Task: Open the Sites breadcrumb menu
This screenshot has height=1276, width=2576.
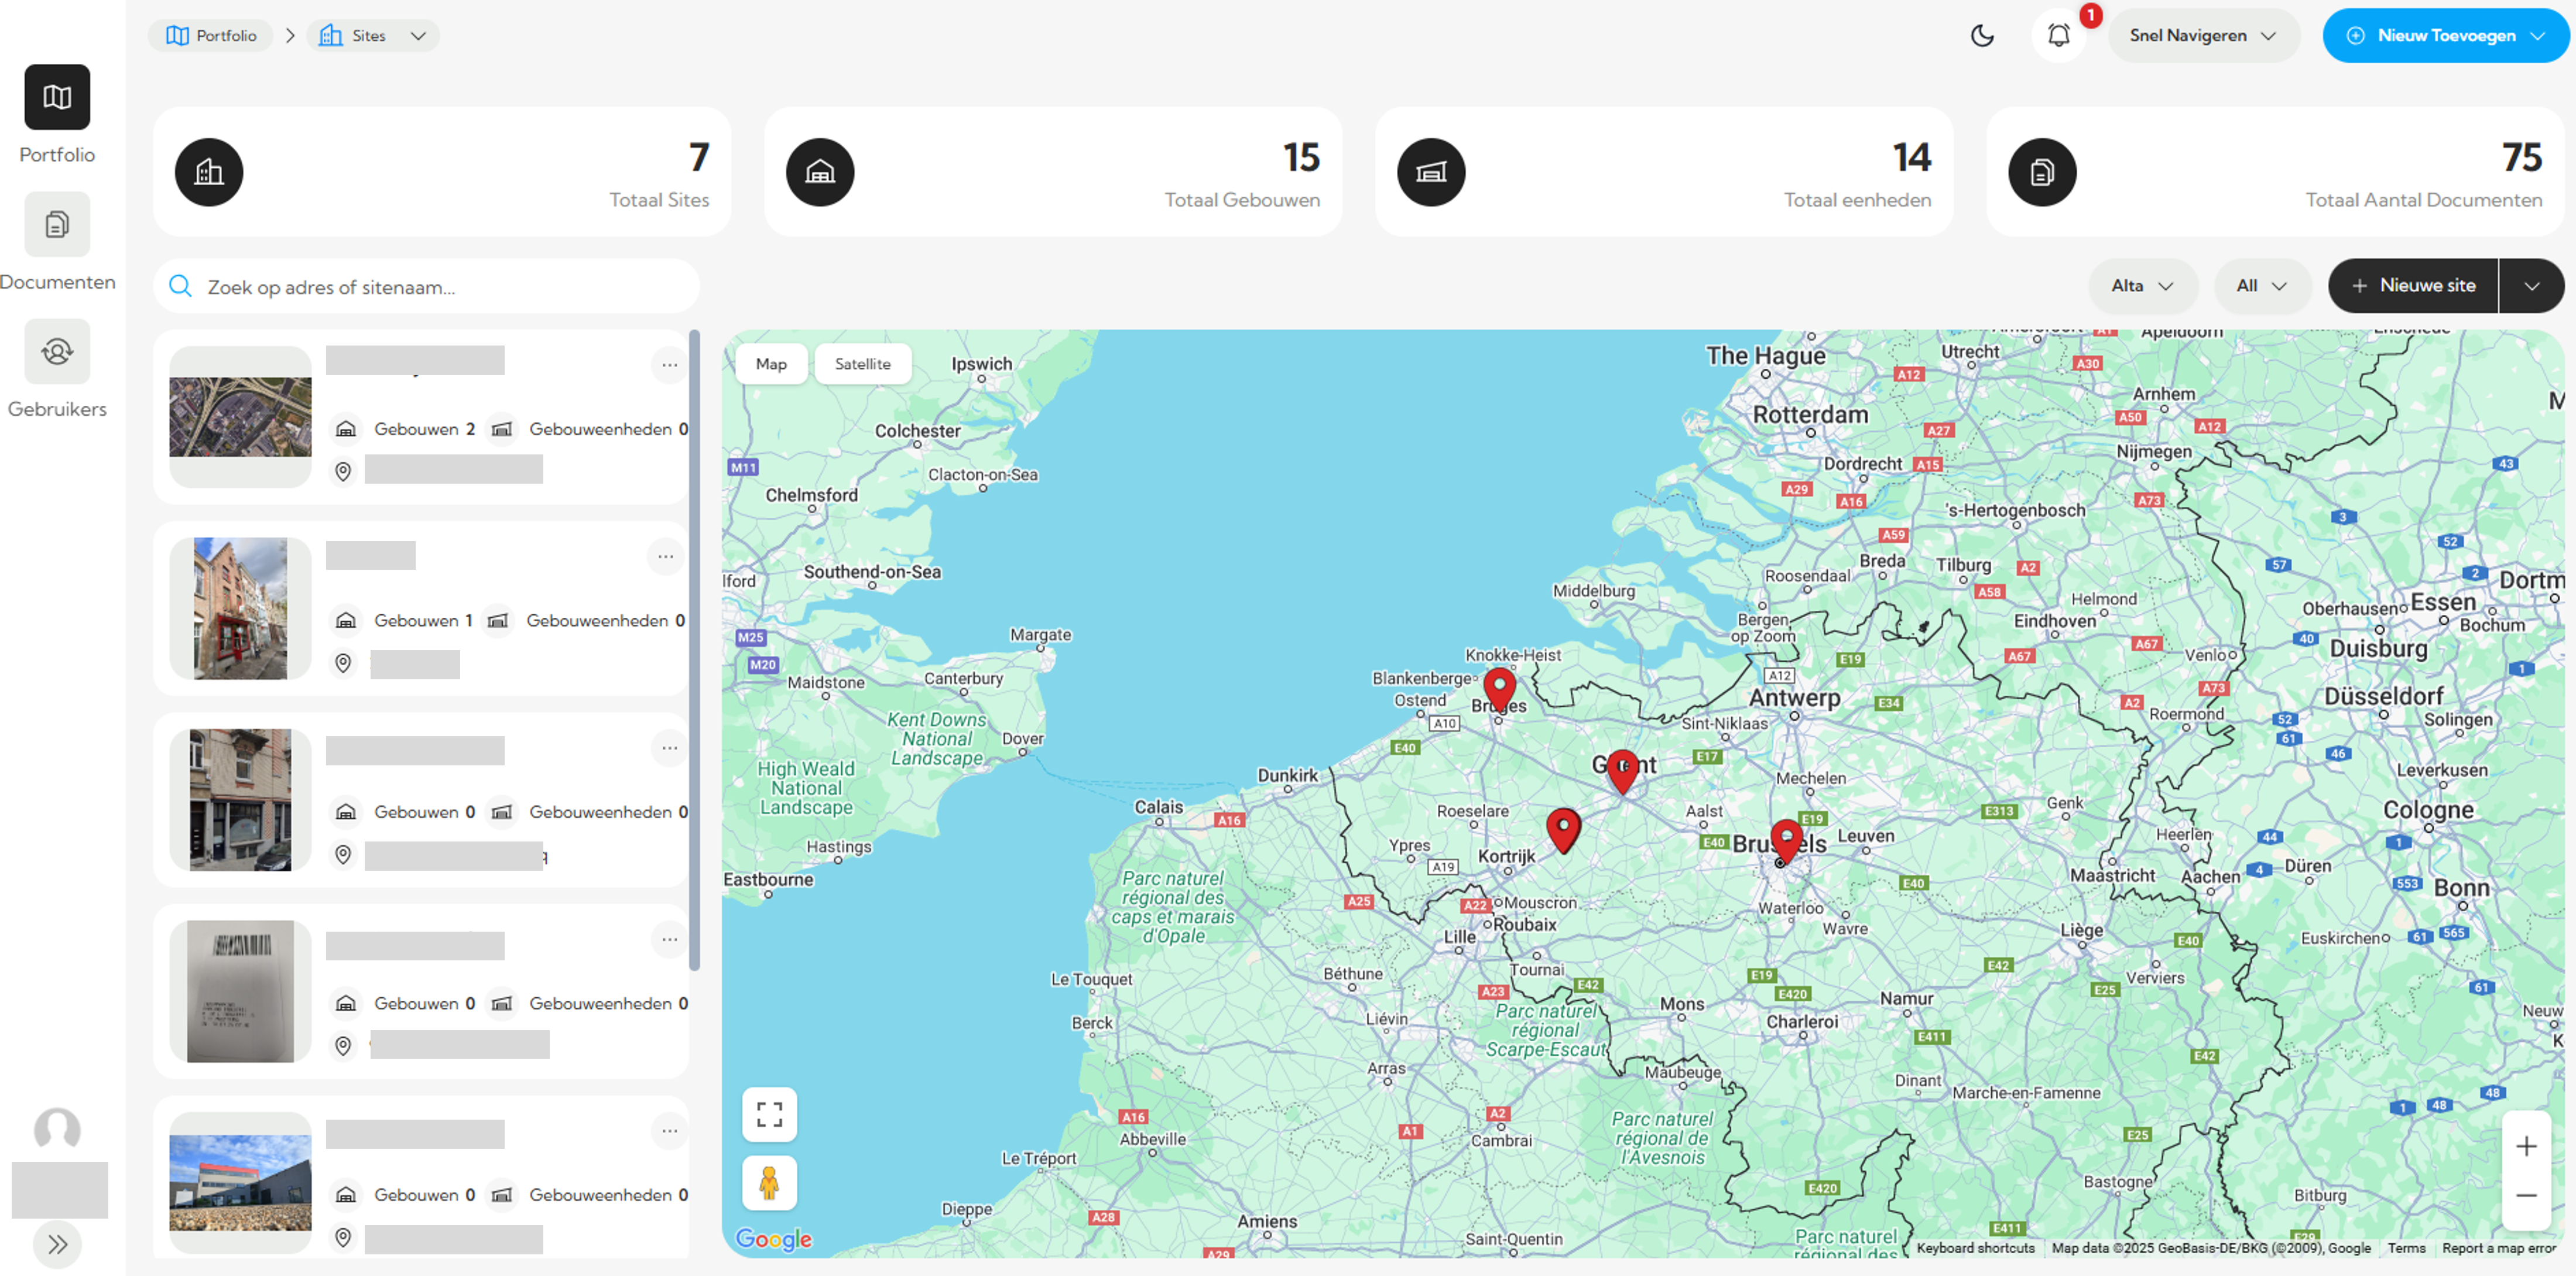Action: click(372, 36)
